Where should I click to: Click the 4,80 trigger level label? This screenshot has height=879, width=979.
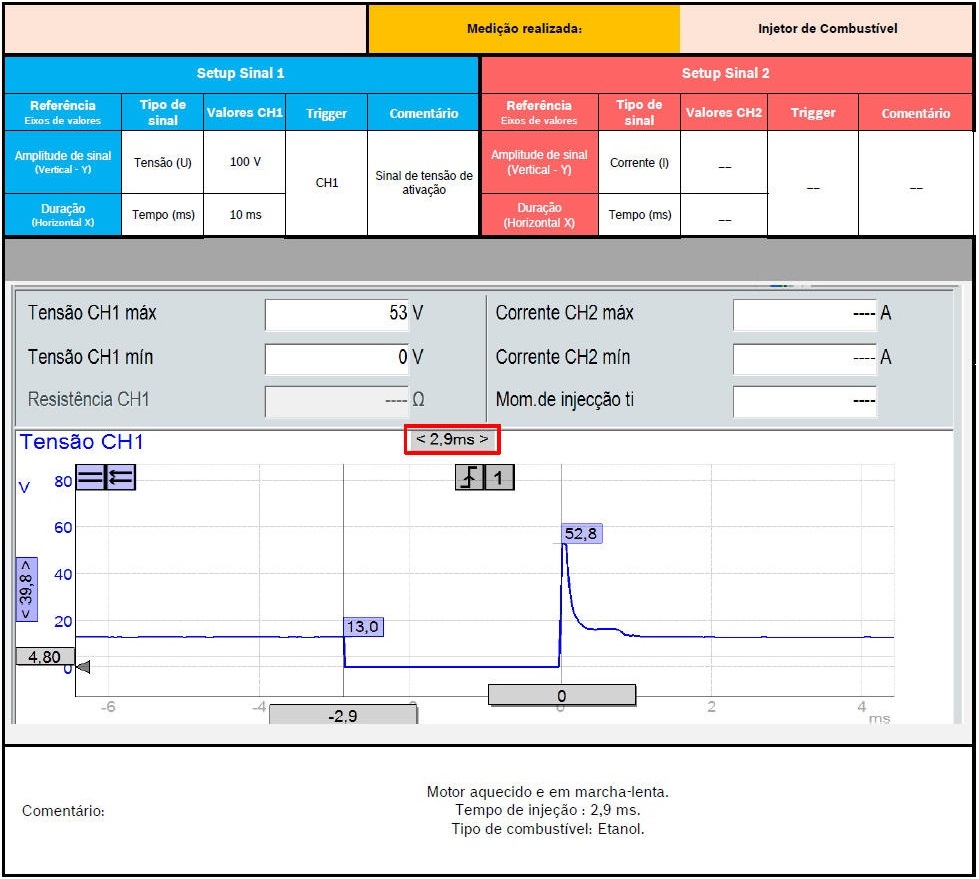click(x=45, y=657)
